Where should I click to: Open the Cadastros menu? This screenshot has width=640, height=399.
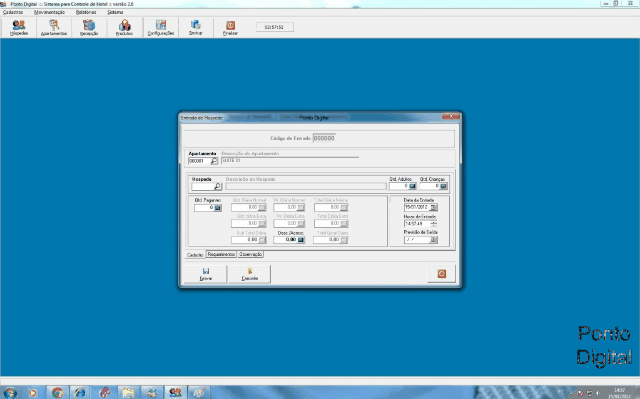13,12
